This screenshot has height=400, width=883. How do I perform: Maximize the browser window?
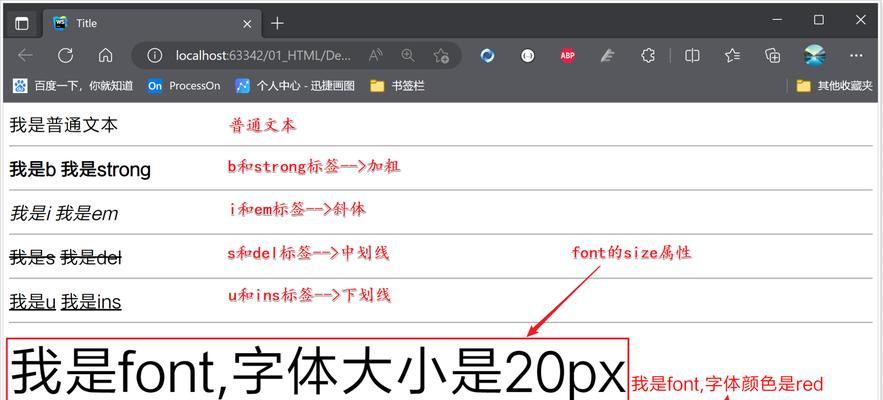coord(819,20)
